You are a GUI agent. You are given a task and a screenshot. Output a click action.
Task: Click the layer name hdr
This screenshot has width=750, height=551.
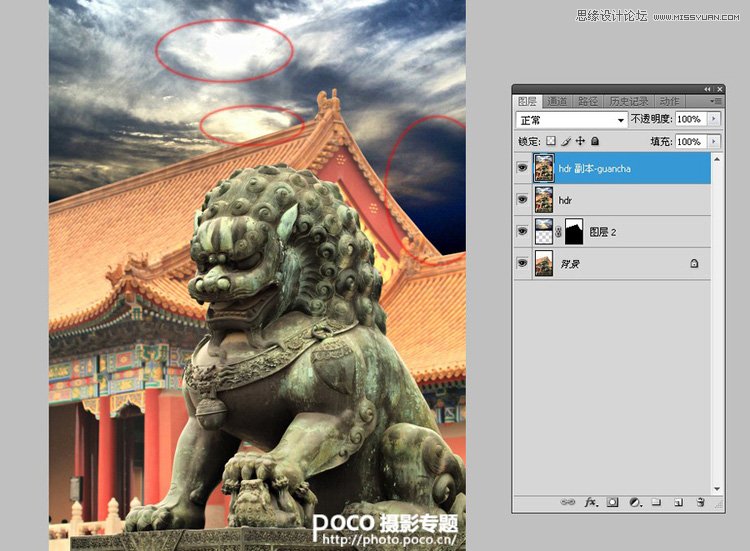(565, 200)
